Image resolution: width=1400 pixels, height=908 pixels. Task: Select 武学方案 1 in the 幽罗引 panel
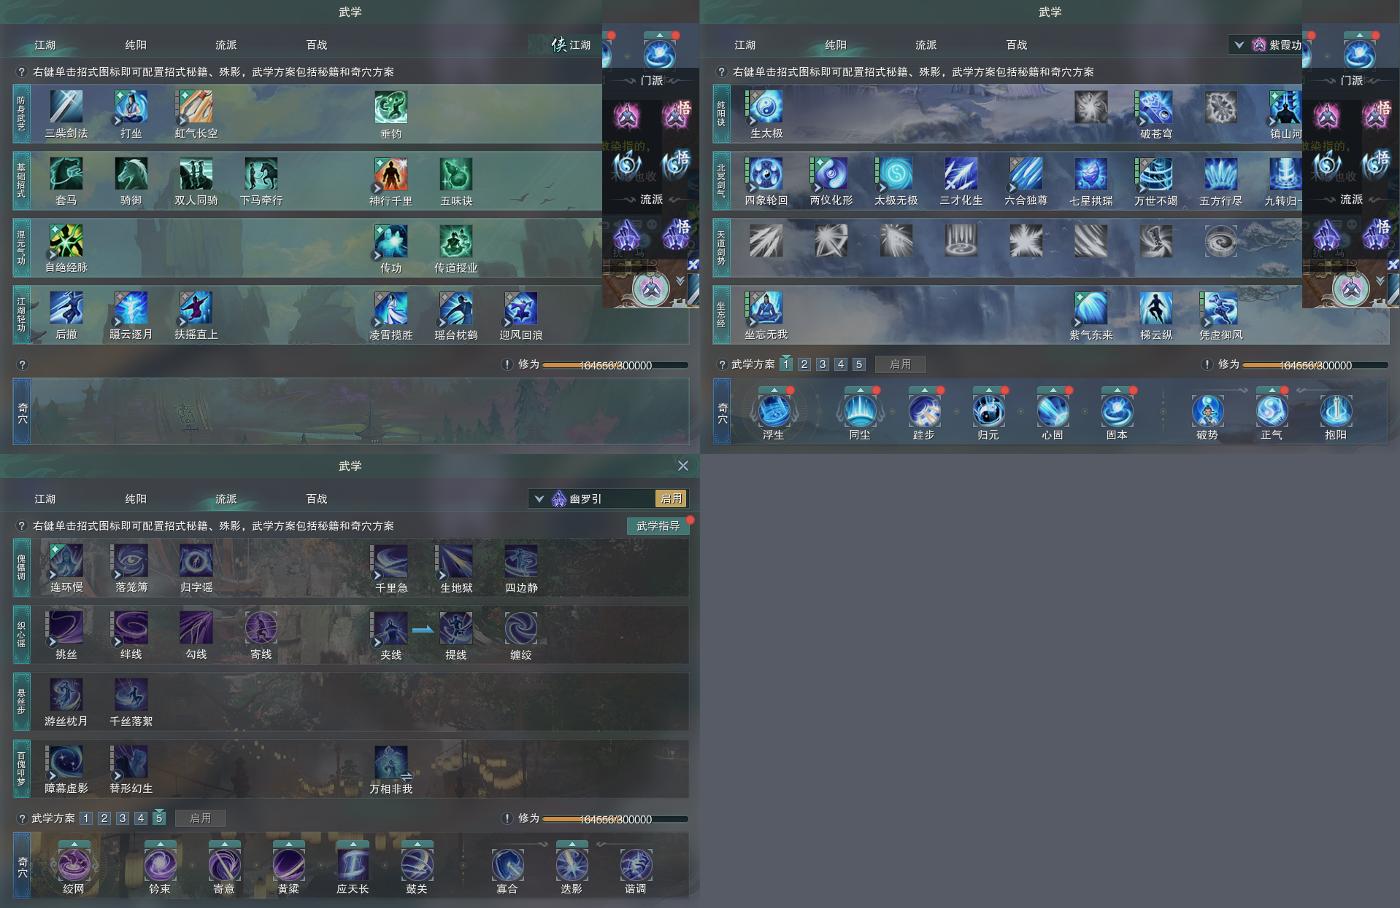(86, 818)
